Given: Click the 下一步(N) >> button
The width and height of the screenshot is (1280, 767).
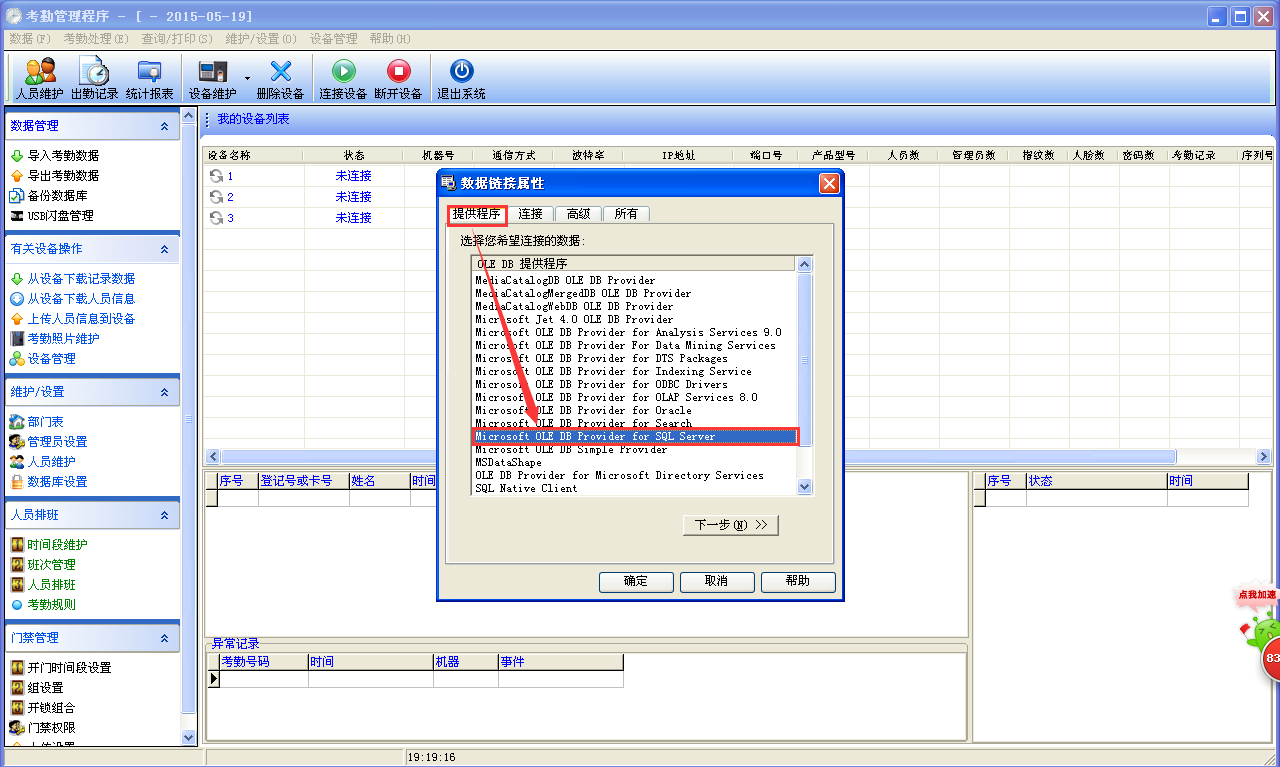Looking at the screenshot, I should pyautogui.click(x=730, y=525).
